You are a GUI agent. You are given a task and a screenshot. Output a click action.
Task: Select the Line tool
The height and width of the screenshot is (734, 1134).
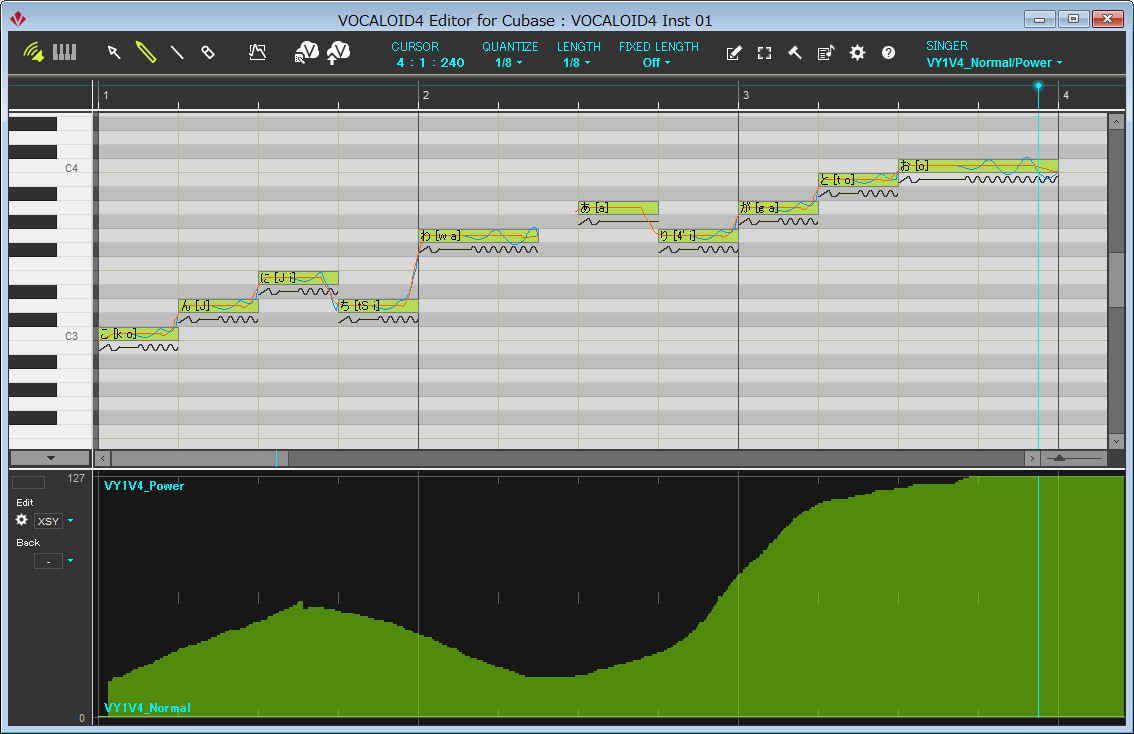pos(177,52)
